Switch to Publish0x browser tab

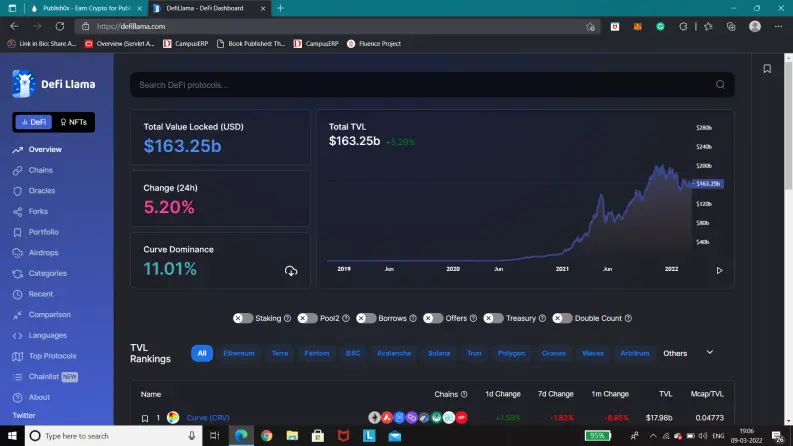(86, 8)
